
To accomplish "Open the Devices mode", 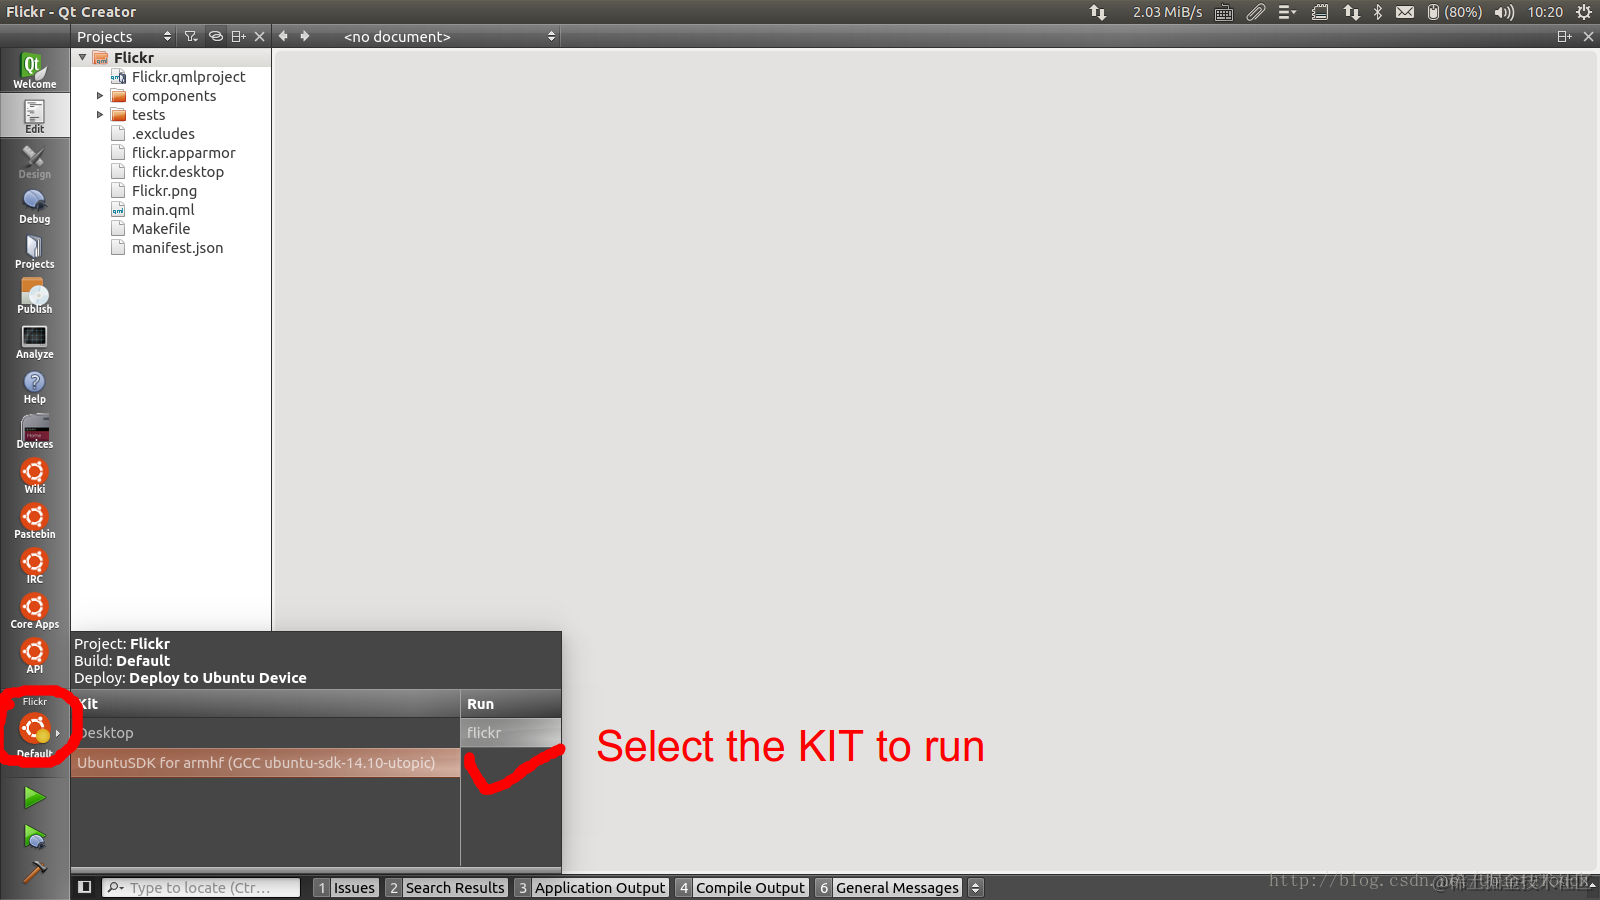I will tap(34, 431).
